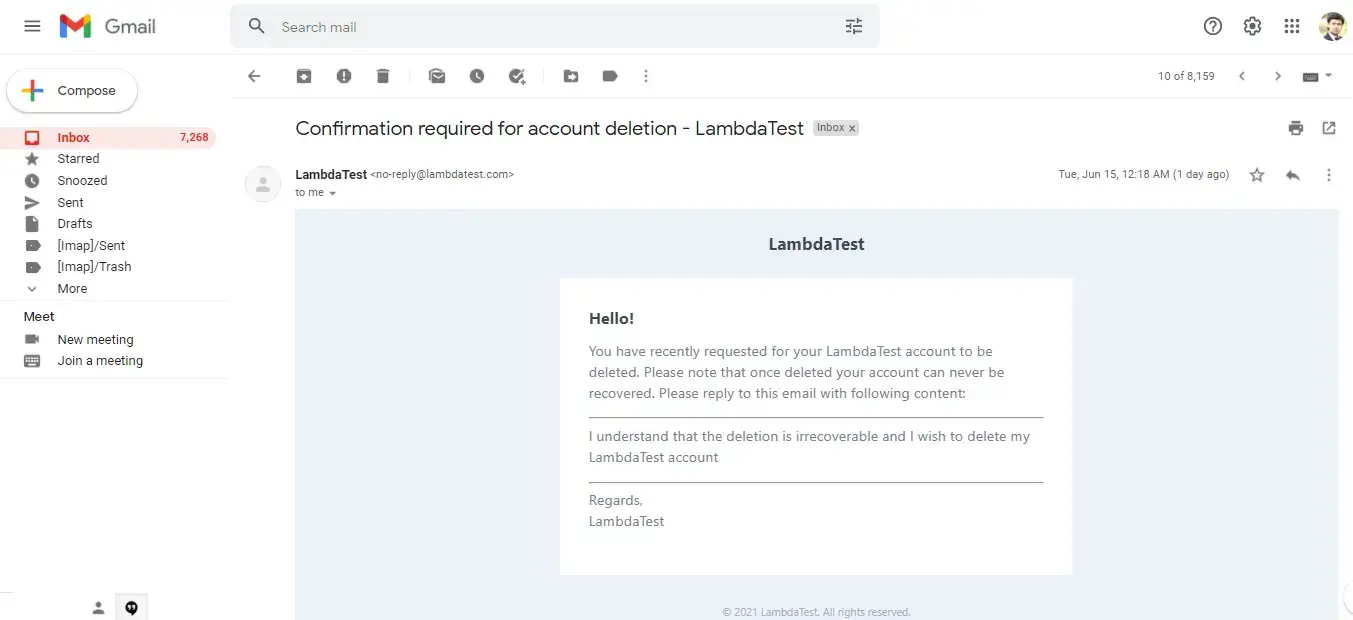Print the LambdaTest message
Image resolution: width=1353 pixels, height=620 pixels.
pyautogui.click(x=1295, y=128)
